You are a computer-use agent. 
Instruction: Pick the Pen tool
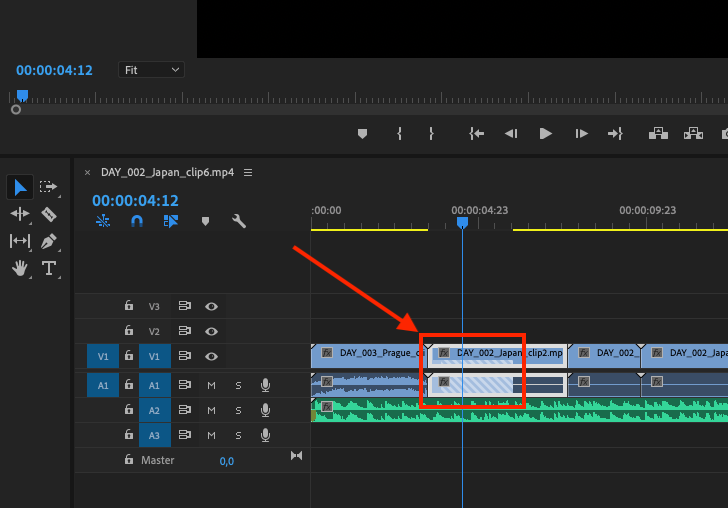(x=48, y=241)
